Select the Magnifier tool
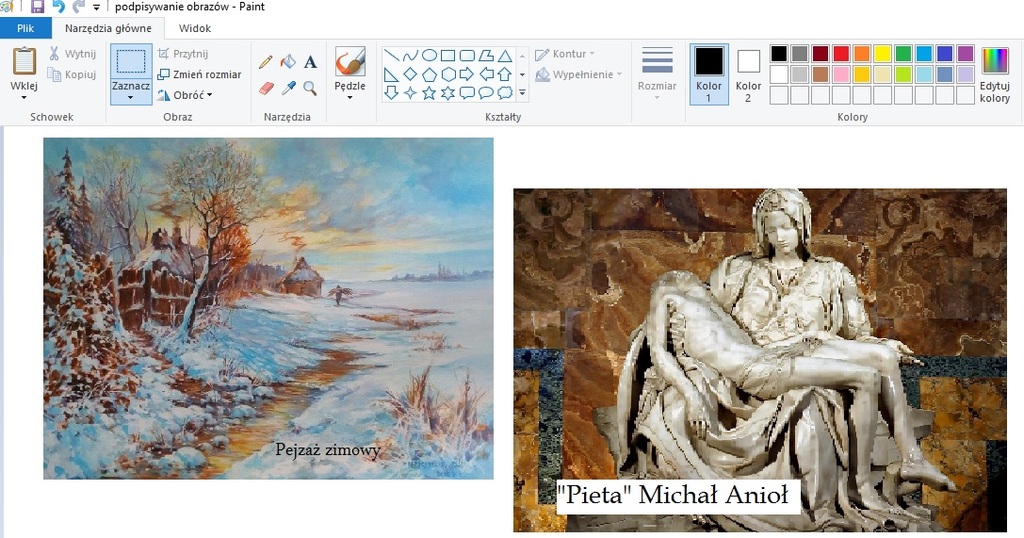1024x538 pixels. [310, 87]
